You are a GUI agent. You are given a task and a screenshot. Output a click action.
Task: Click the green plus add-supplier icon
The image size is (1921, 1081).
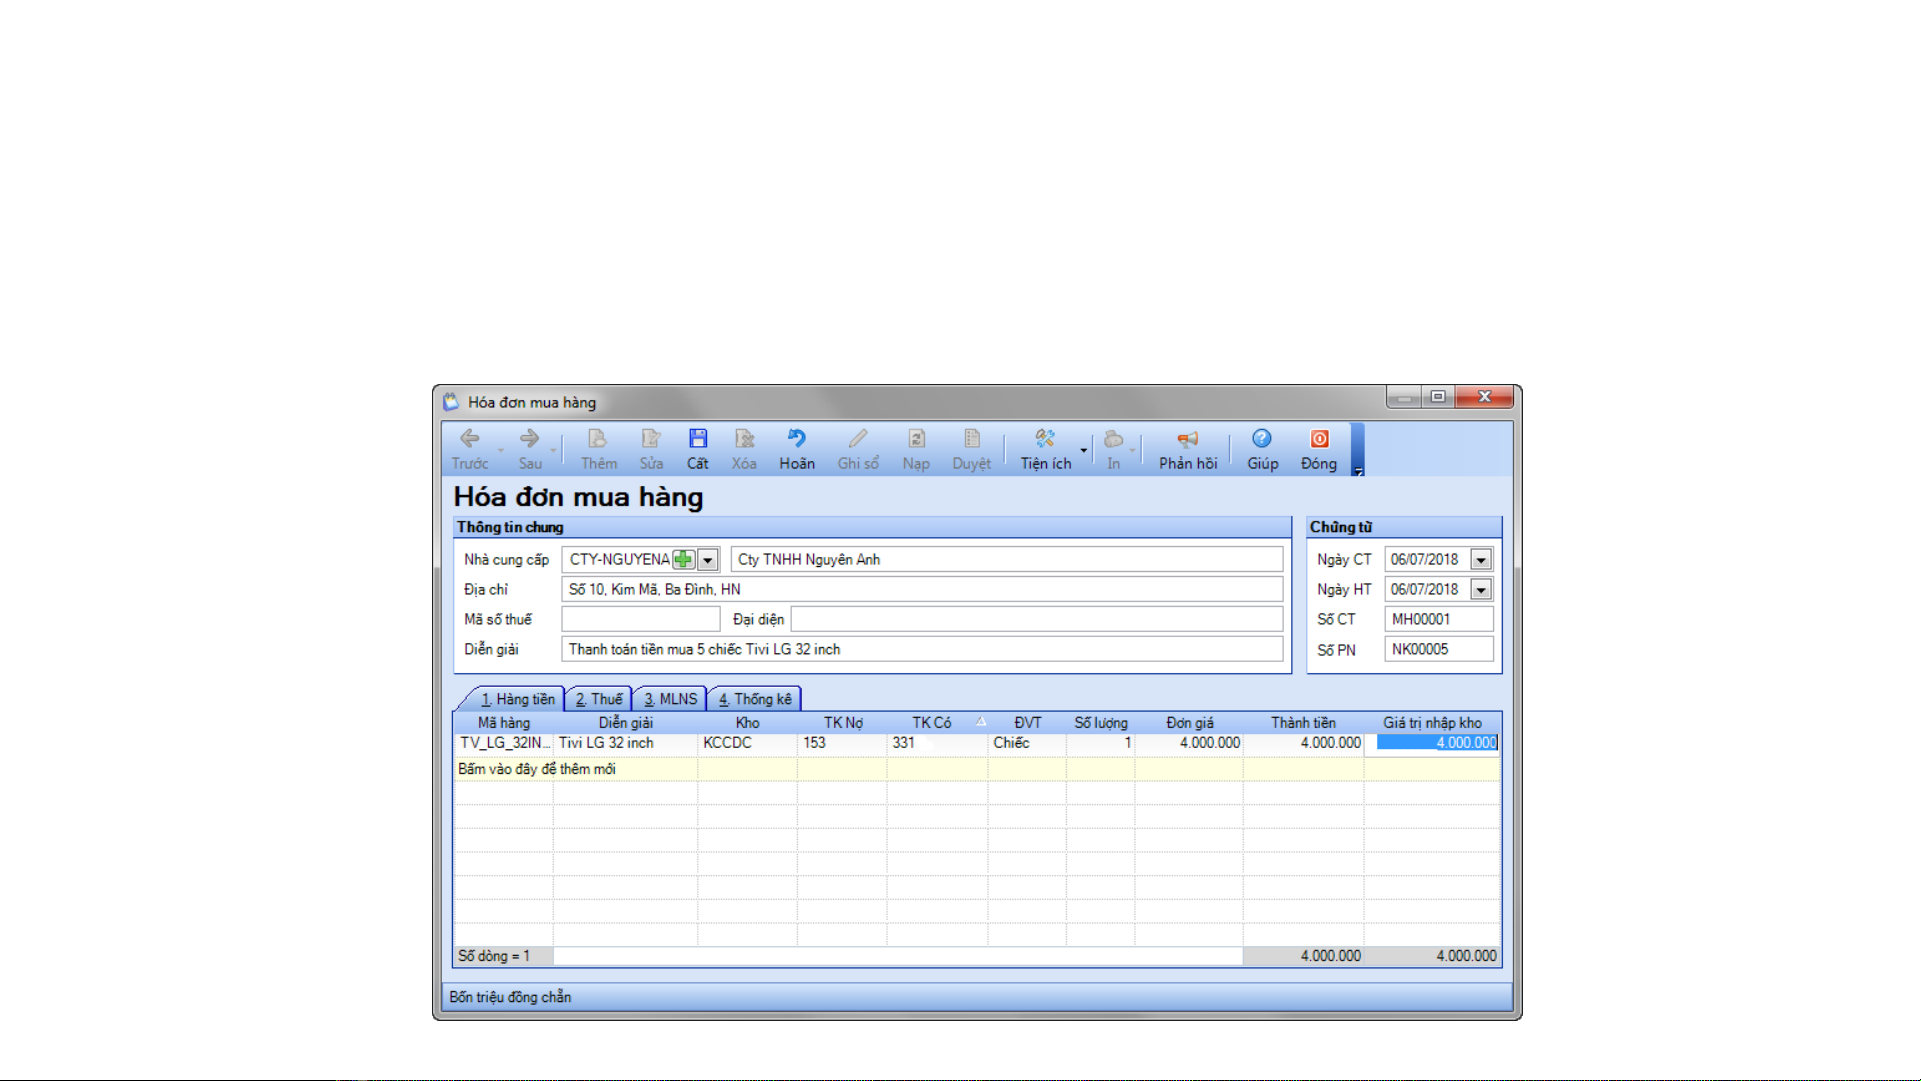[683, 560]
